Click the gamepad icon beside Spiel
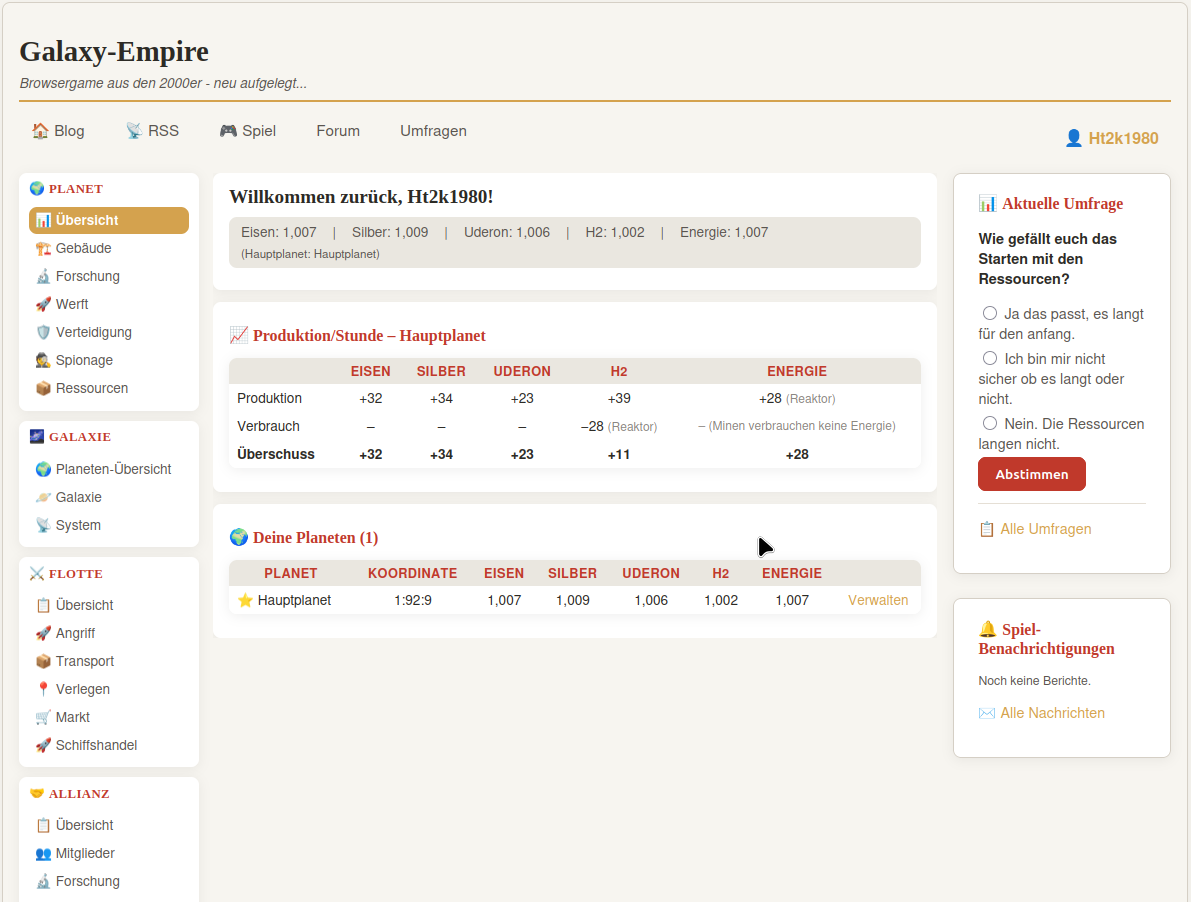This screenshot has height=902, width=1191. [228, 131]
